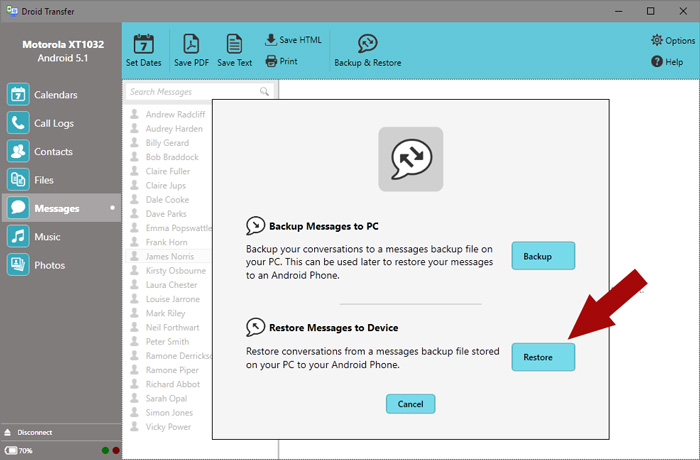Select Emma Popswattle conversation

pos(168,228)
